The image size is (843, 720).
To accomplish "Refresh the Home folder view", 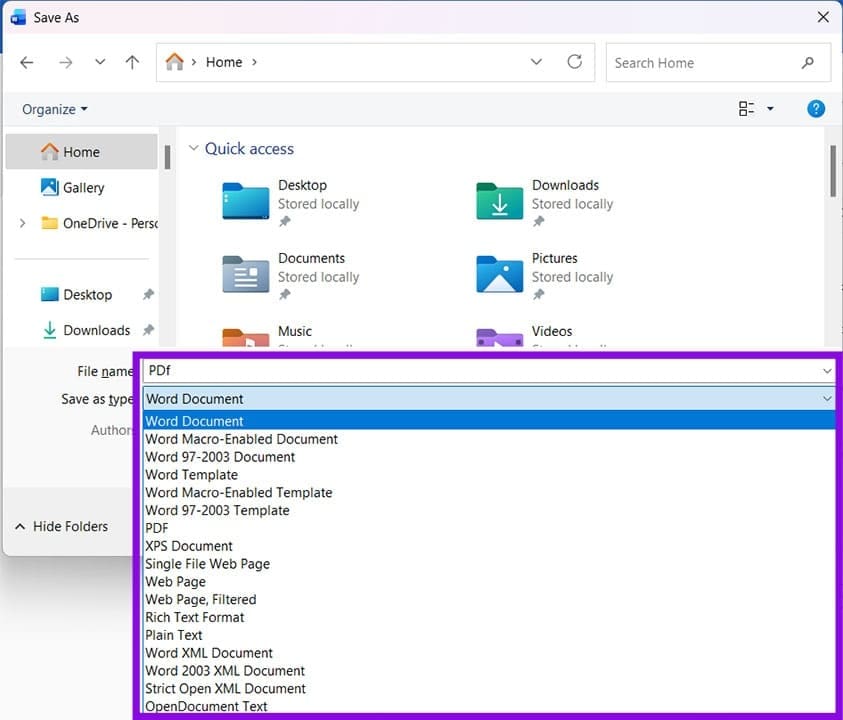I will pos(575,62).
